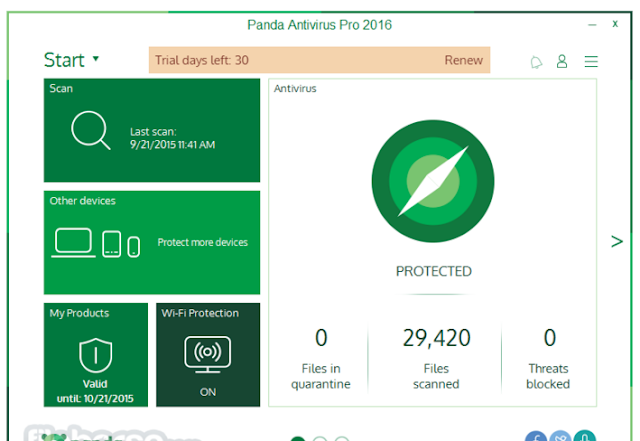Open the Other devices tile label
The height and width of the screenshot is (441, 640).
(x=82, y=201)
